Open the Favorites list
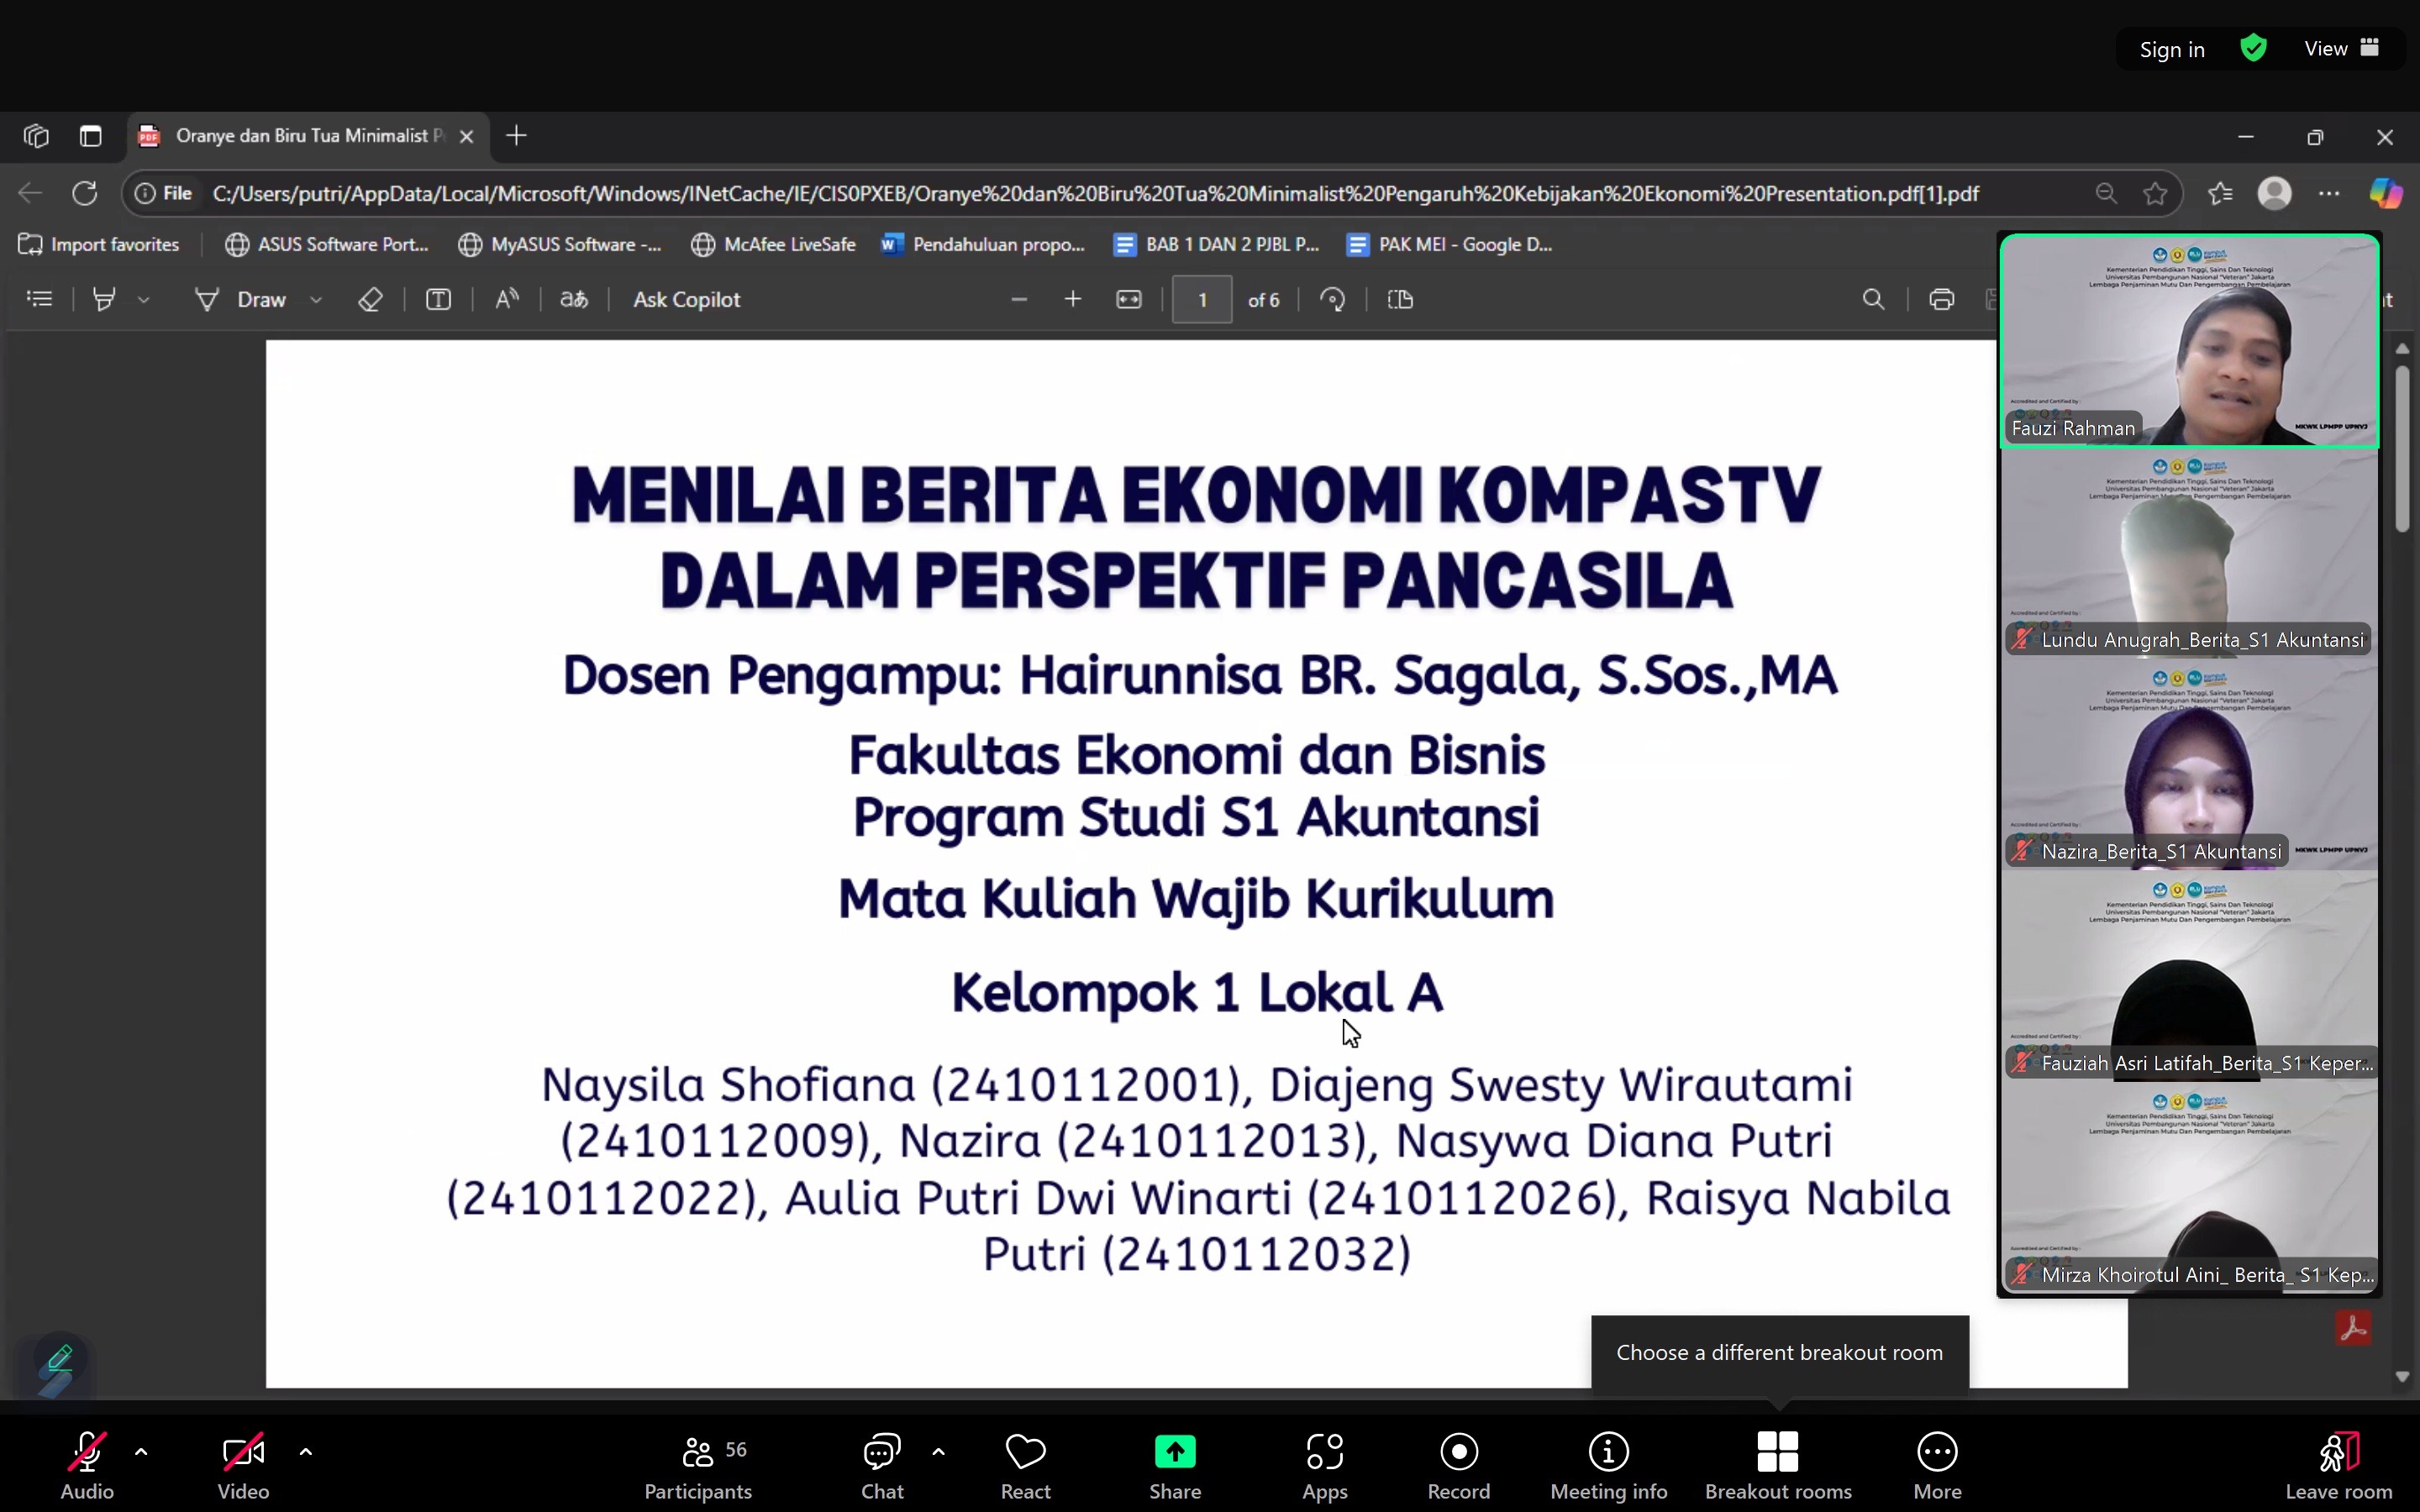The image size is (2420, 1512). click(2220, 193)
